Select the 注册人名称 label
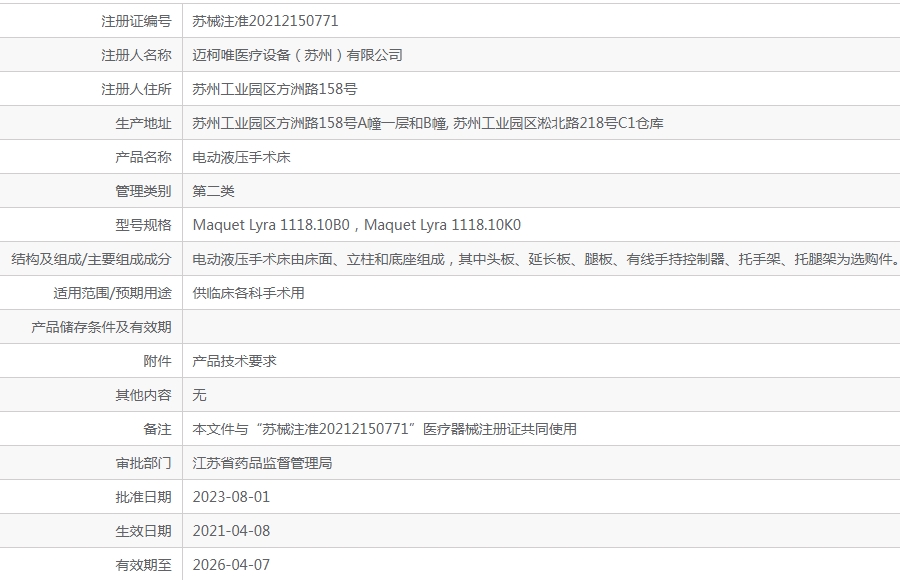Image resolution: width=900 pixels, height=580 pixels. point(136,55)
